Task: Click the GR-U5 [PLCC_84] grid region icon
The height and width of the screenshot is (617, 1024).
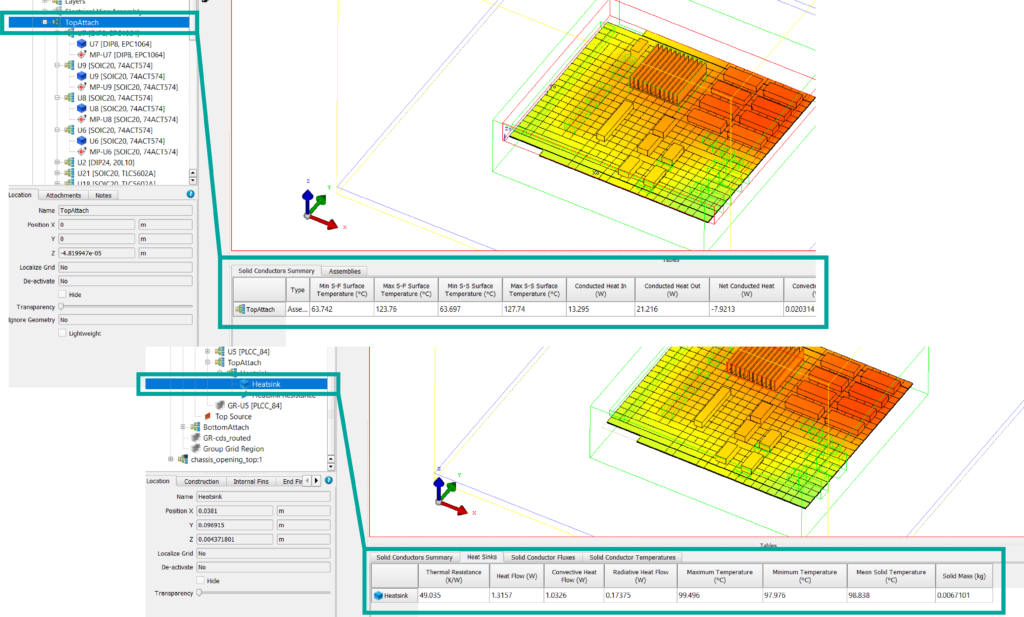Action: pyautogui.click(x=219, y=406)
